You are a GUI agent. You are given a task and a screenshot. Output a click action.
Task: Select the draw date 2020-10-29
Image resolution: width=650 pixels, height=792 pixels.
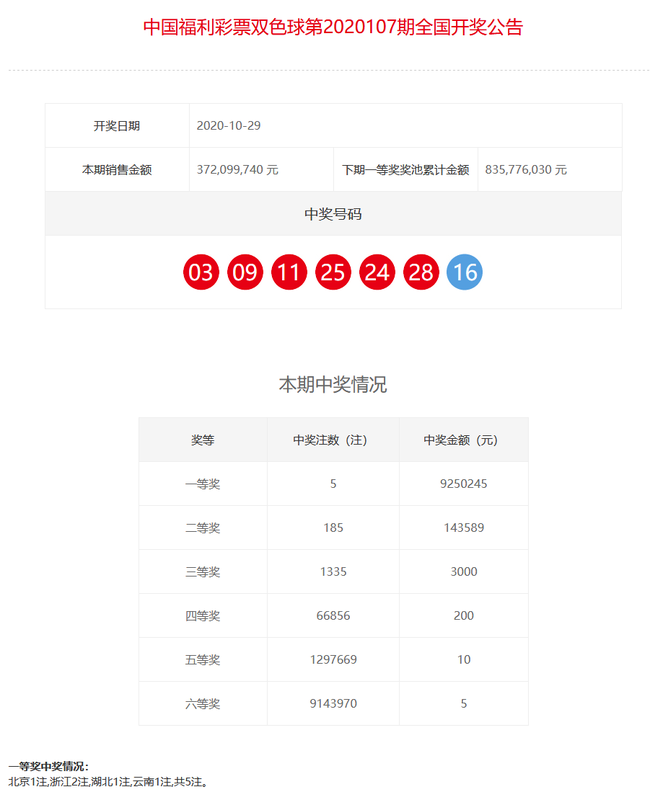click(x=228, y=126)
